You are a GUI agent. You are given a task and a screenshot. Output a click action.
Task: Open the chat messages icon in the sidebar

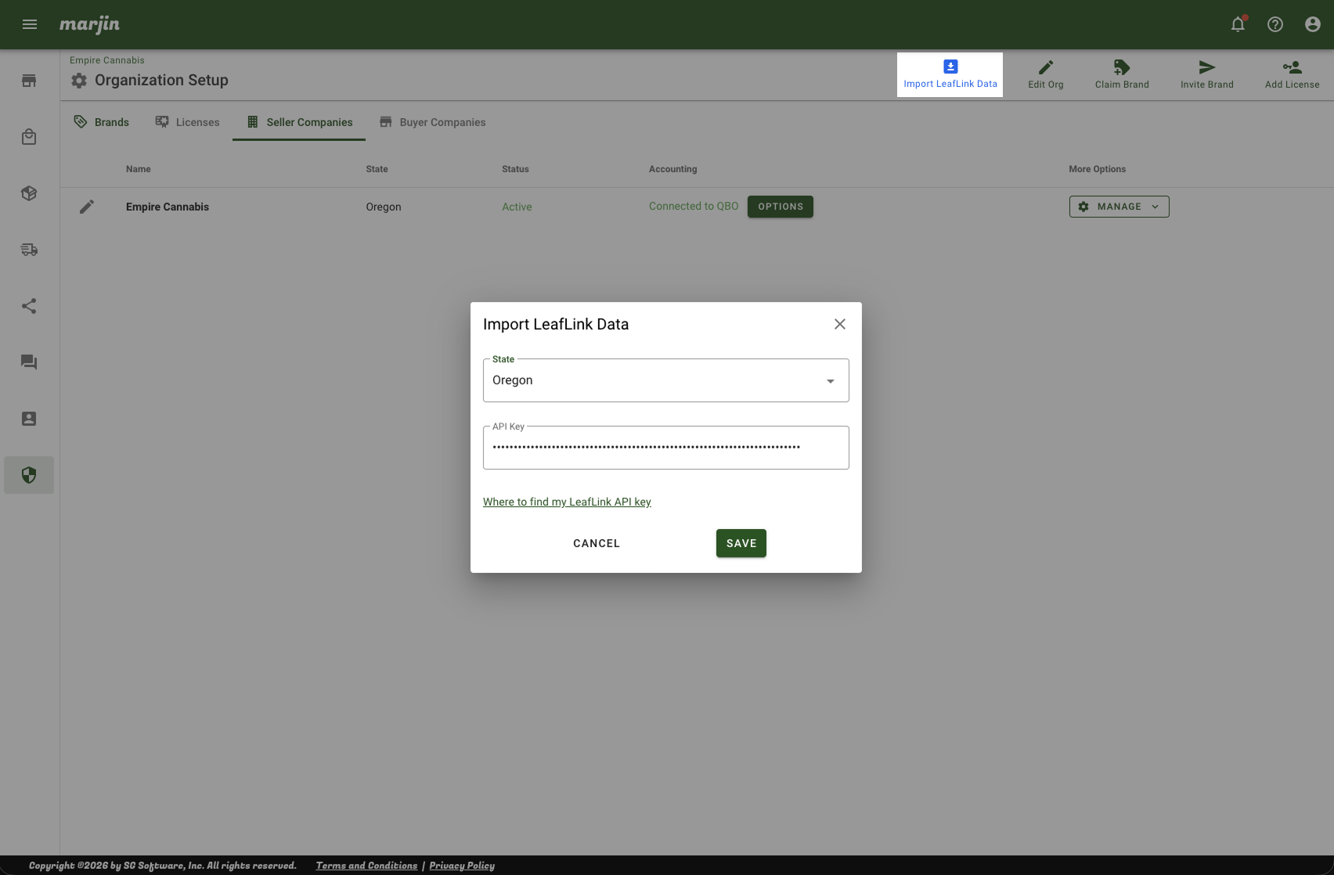29,362
